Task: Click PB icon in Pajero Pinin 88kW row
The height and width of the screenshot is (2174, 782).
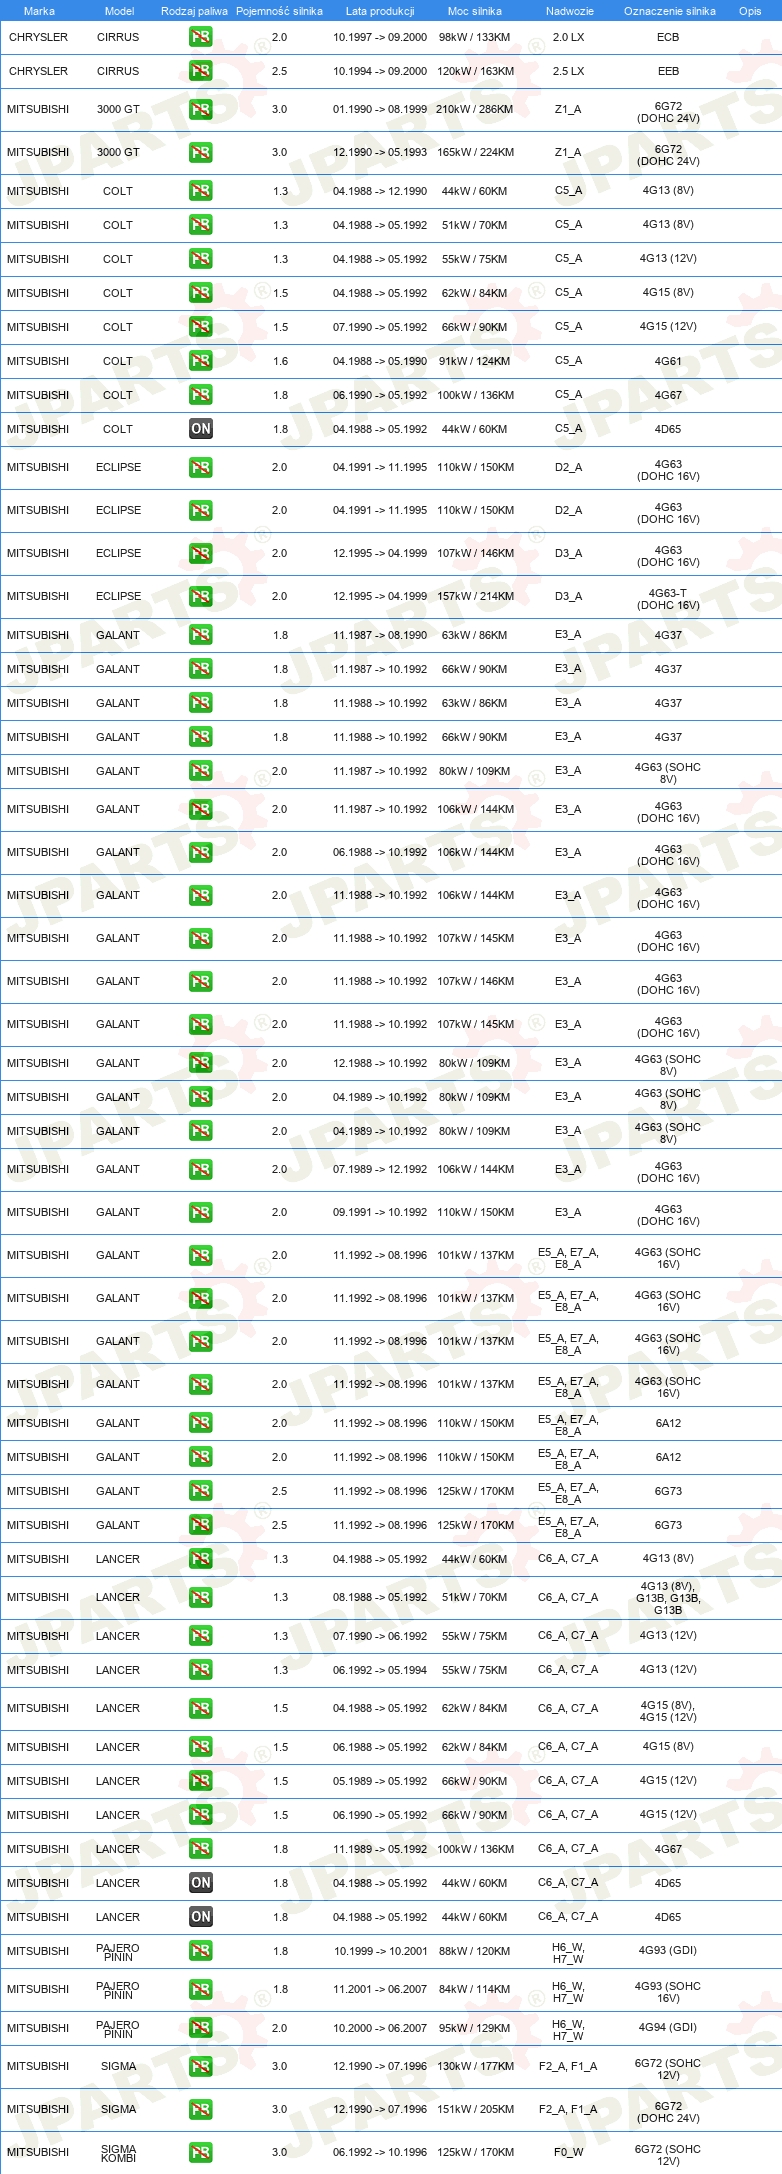Action: 200,1951
